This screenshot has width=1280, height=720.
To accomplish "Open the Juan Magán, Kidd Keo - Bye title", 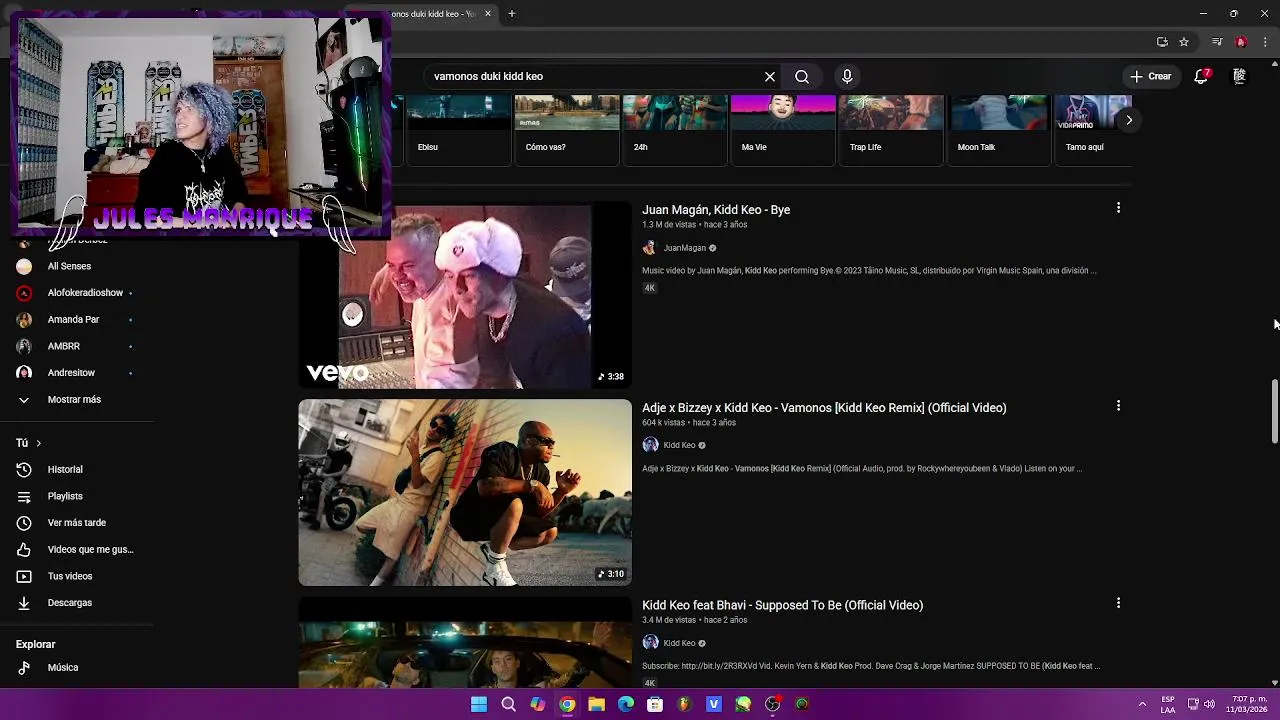I will 716,210.
